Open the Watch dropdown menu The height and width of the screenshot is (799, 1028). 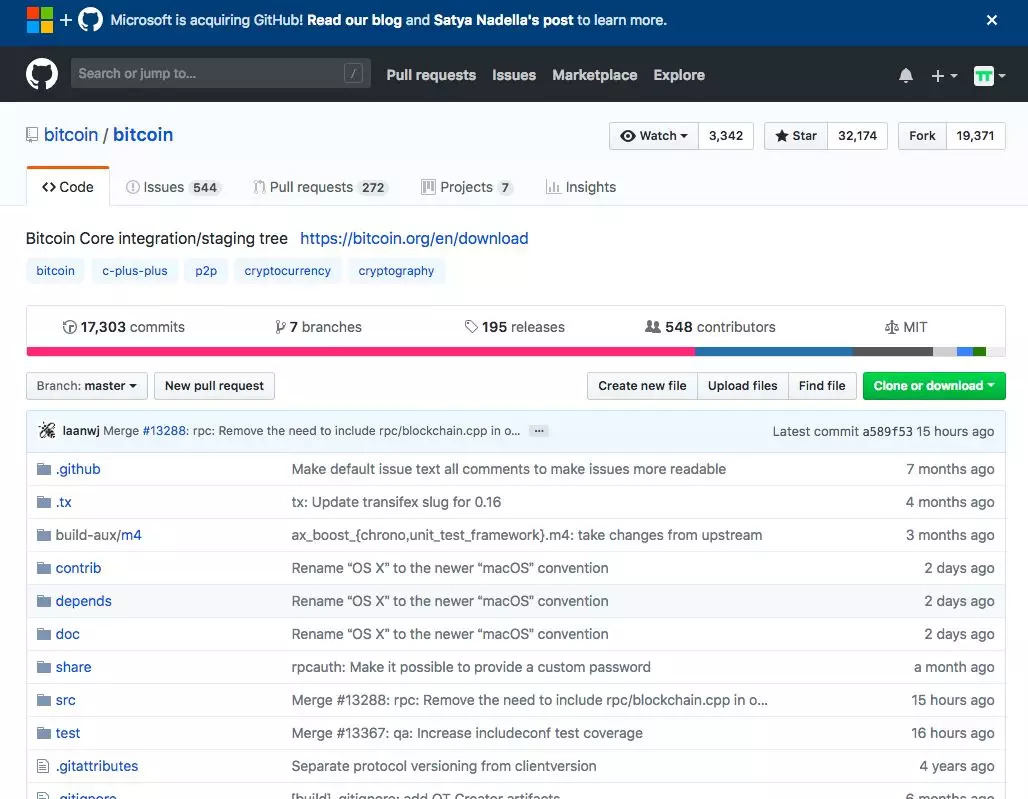click(655, 136)
